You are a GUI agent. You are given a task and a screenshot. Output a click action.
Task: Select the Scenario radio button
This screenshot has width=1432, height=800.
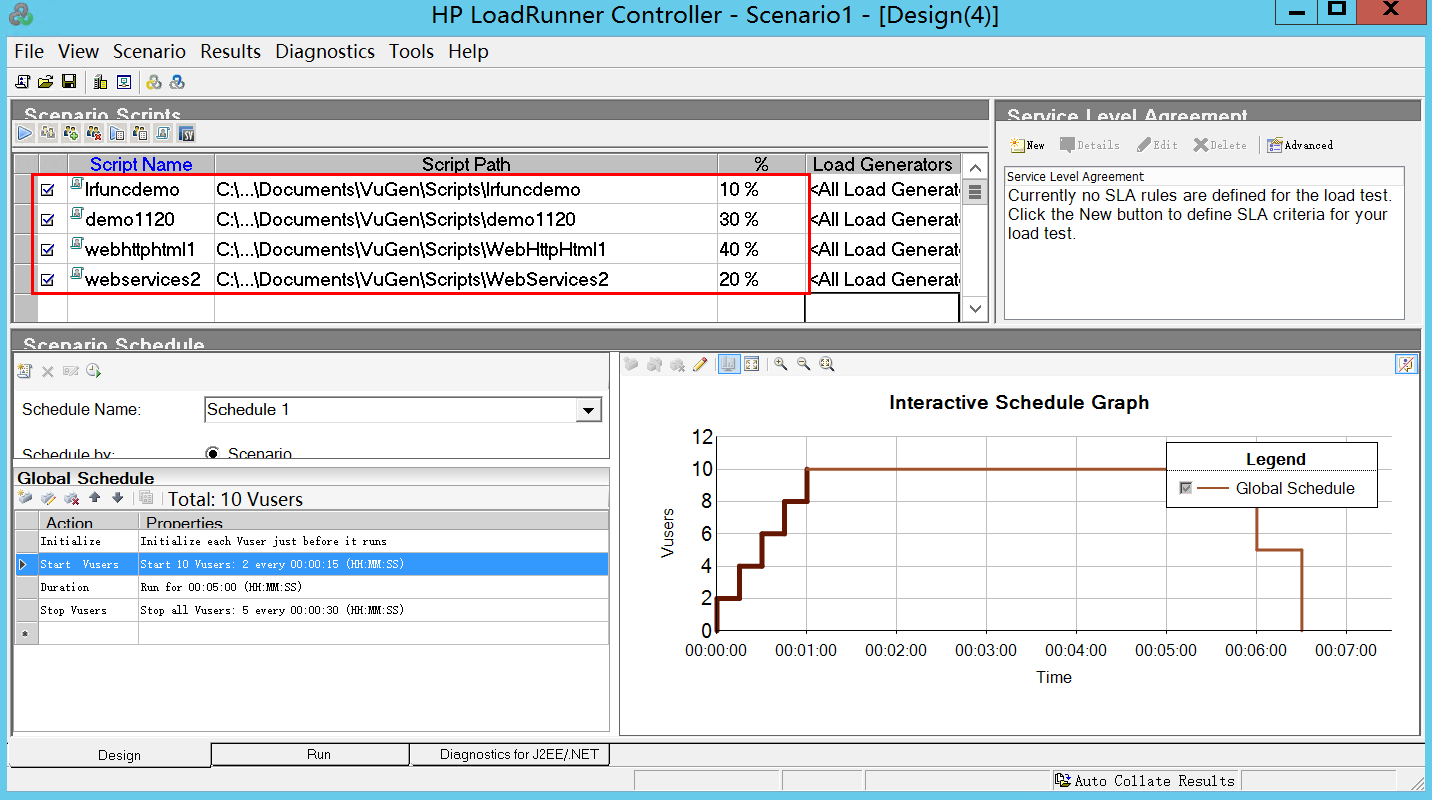[x=213, y=453]
